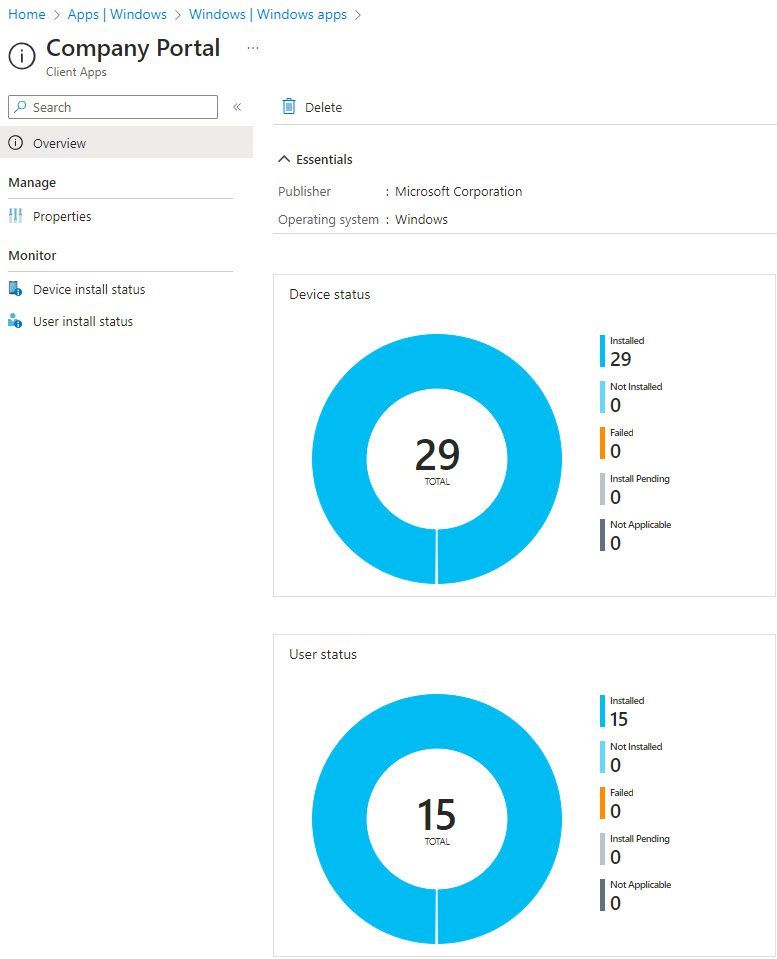Click User status Not Applicable dark swatch
The height and width of the screenshot is (959, 777).
click(603, 895)
